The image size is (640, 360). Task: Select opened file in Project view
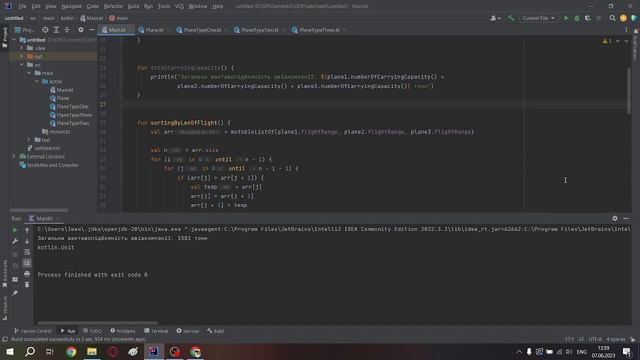pos(45,30)
